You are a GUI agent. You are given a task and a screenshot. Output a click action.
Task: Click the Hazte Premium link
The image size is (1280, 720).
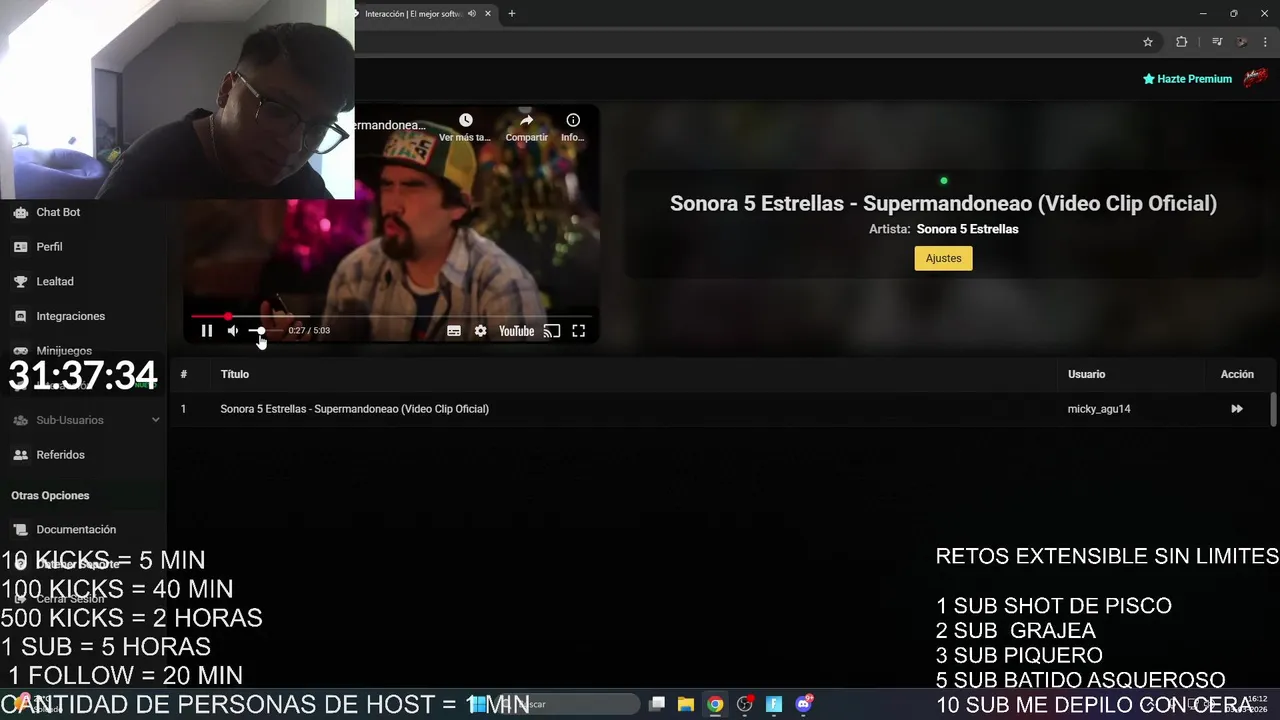click(1187, 79)
